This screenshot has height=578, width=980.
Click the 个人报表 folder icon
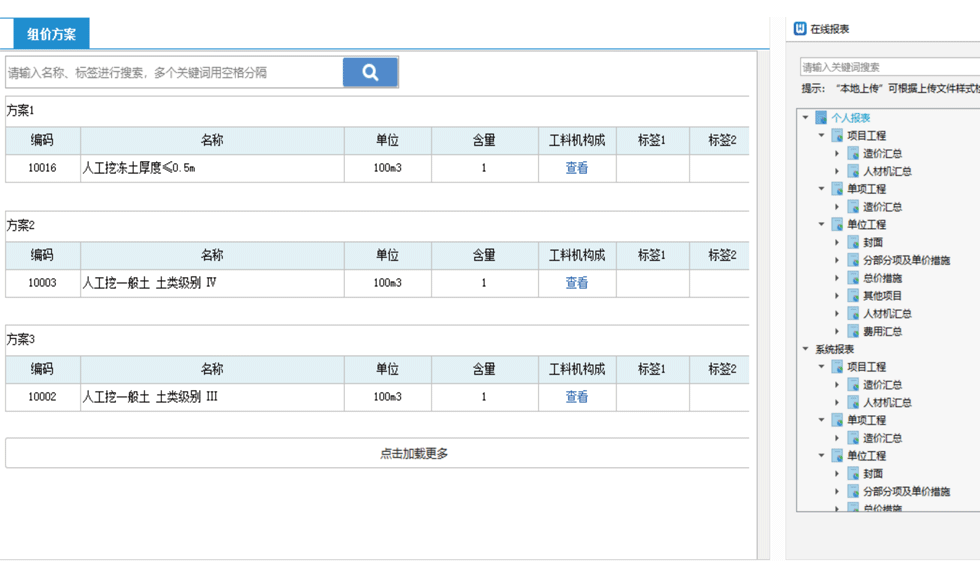[821, 118]
